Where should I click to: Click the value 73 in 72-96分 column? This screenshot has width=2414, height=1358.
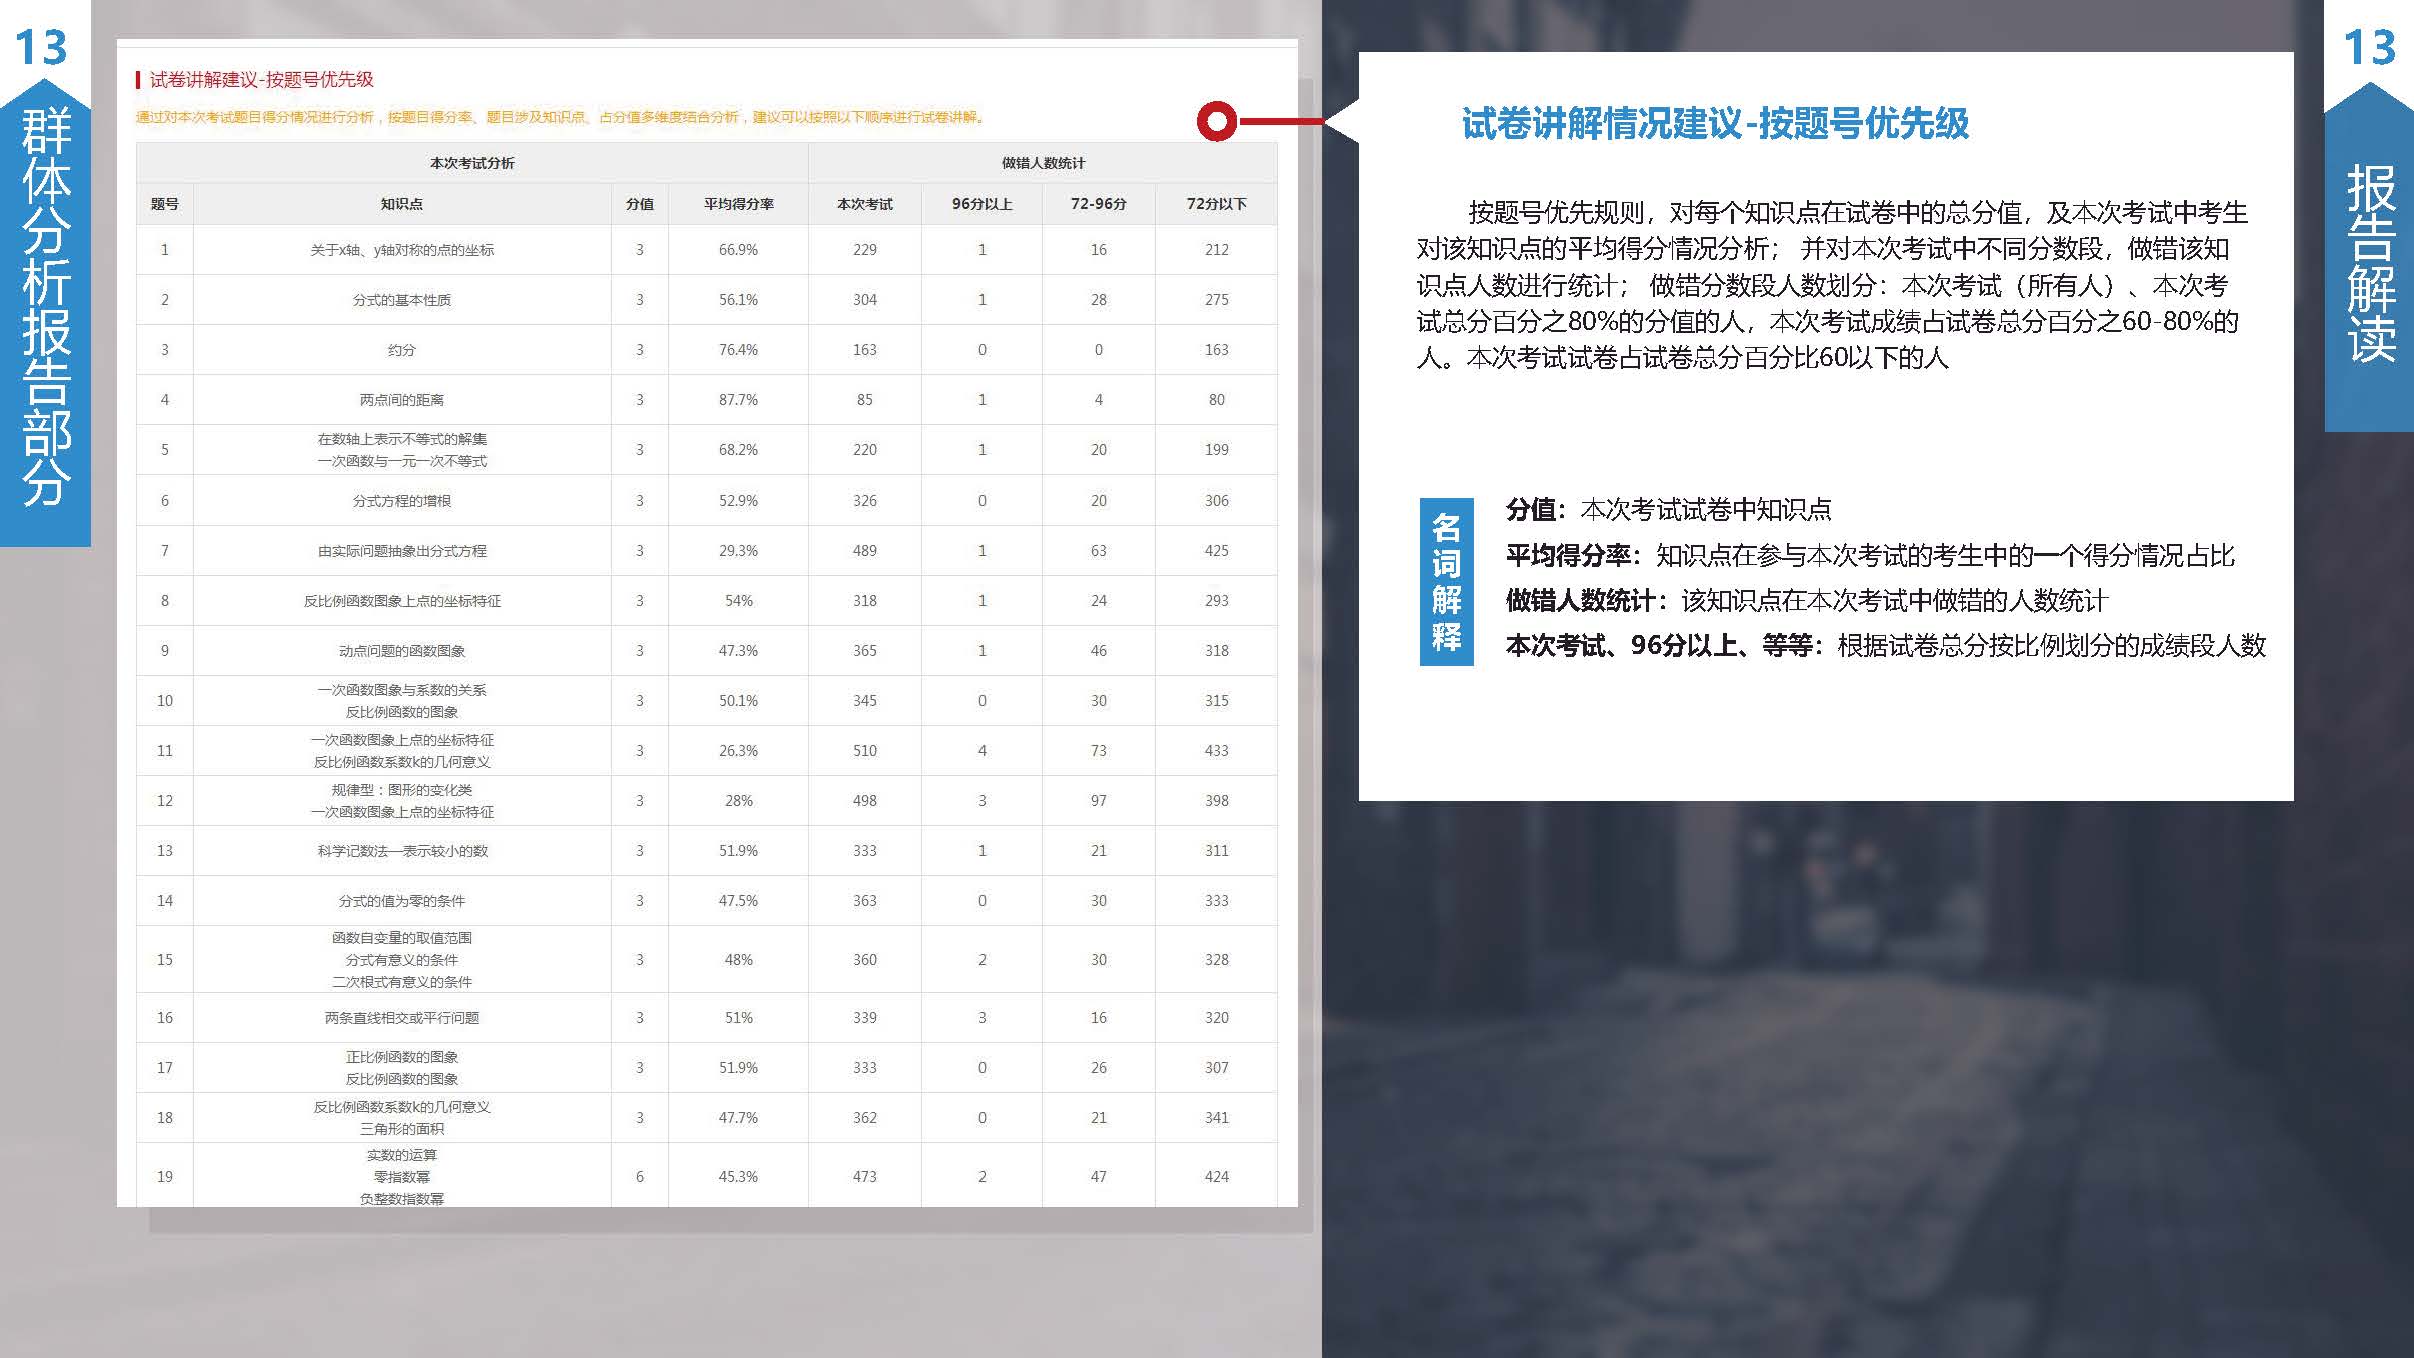coord(1099,751)
